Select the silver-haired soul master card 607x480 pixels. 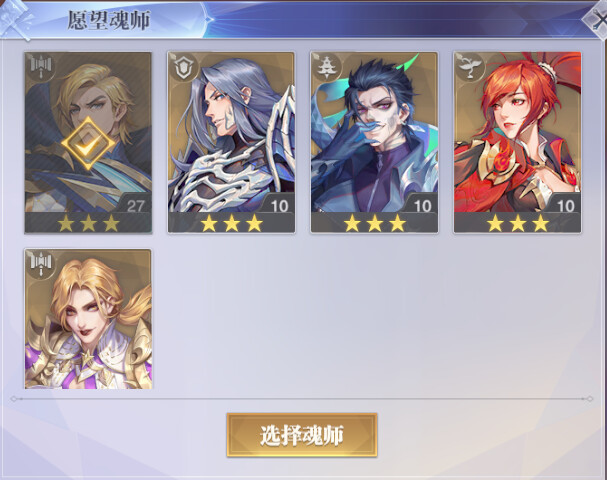coord(231,142)
